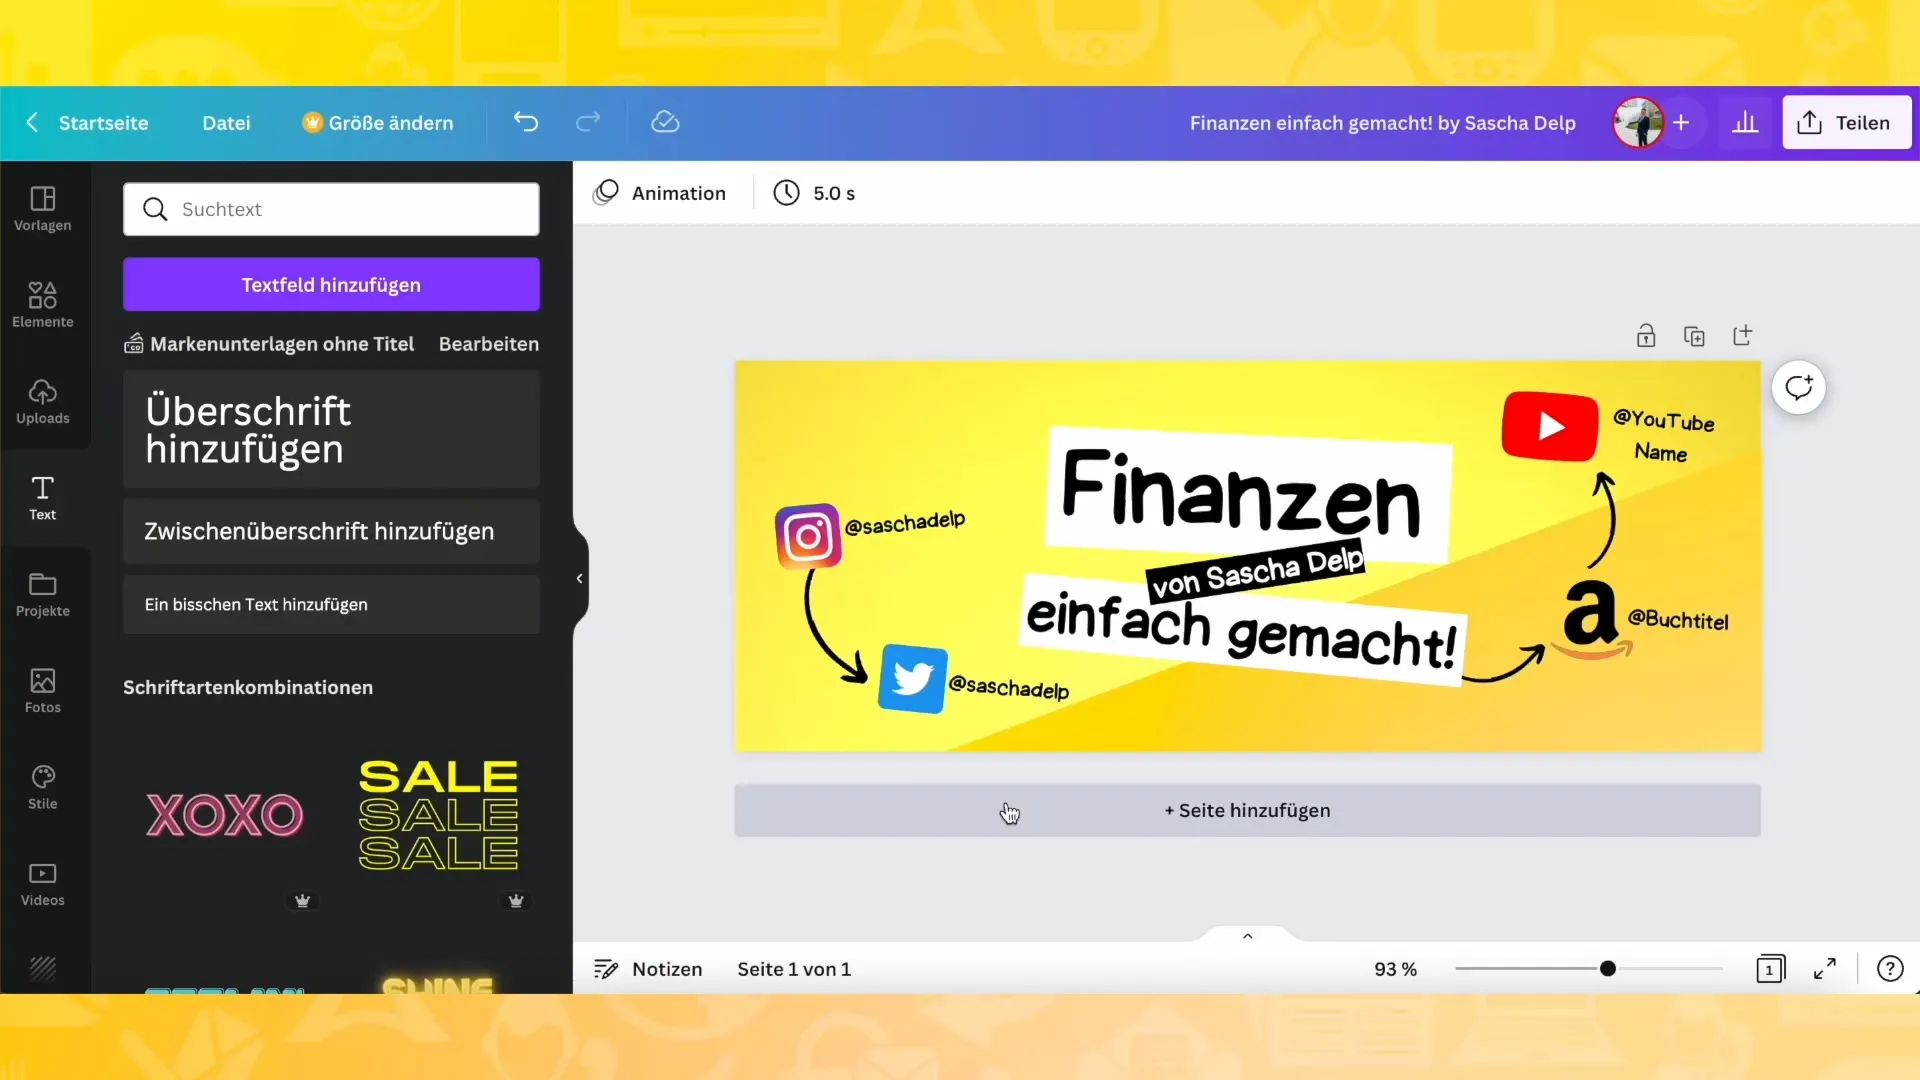This screenshot has height=1080, width=1920.
Task: Click the redo arrow button
Action: [x=591, y=123]
